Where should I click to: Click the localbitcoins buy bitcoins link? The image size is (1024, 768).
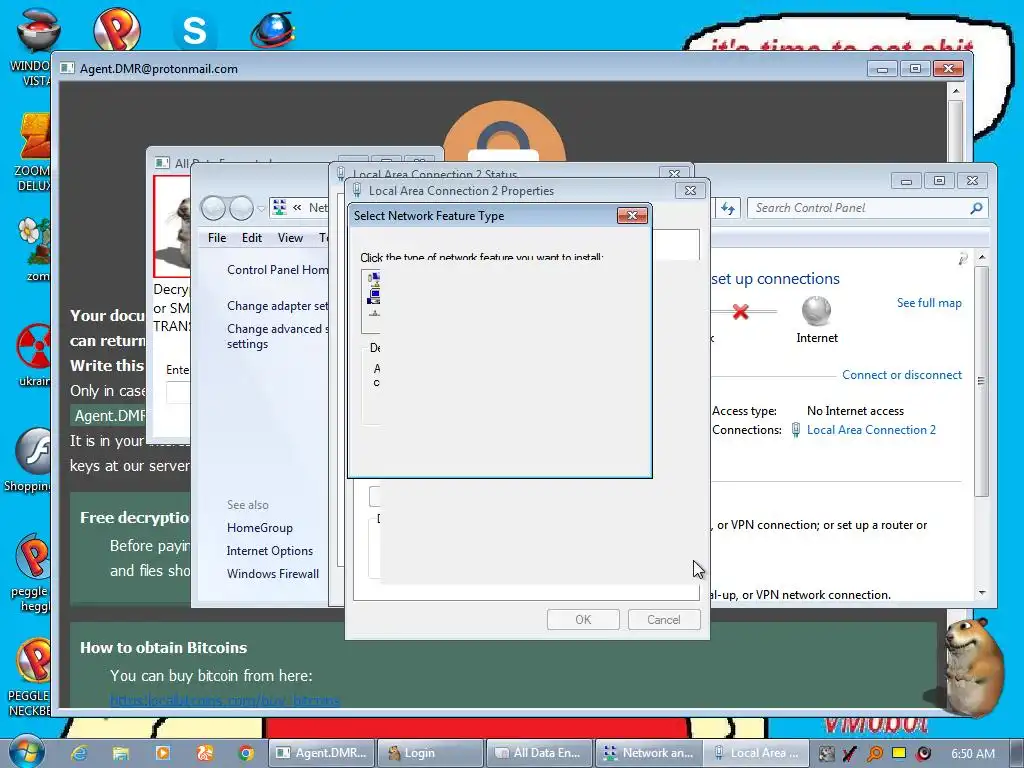tap(225, 700)
